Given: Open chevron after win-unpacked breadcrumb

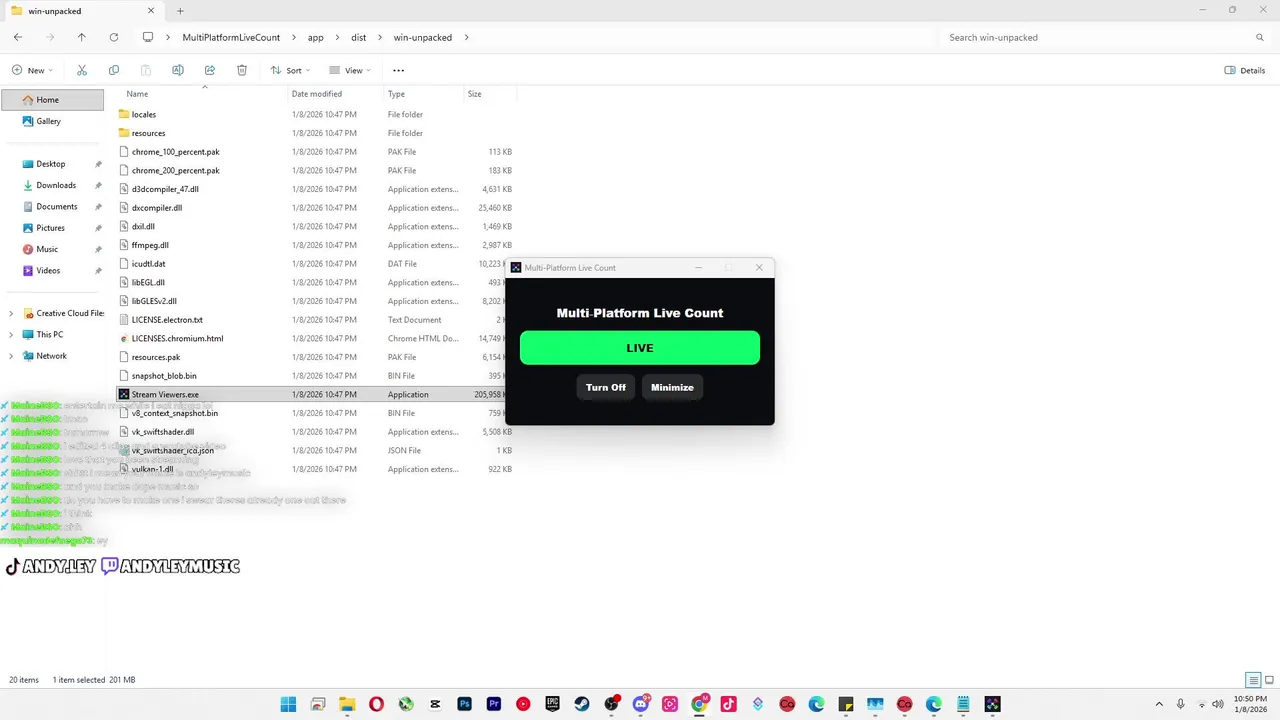Looking at the screenshot, I should 466,37.
